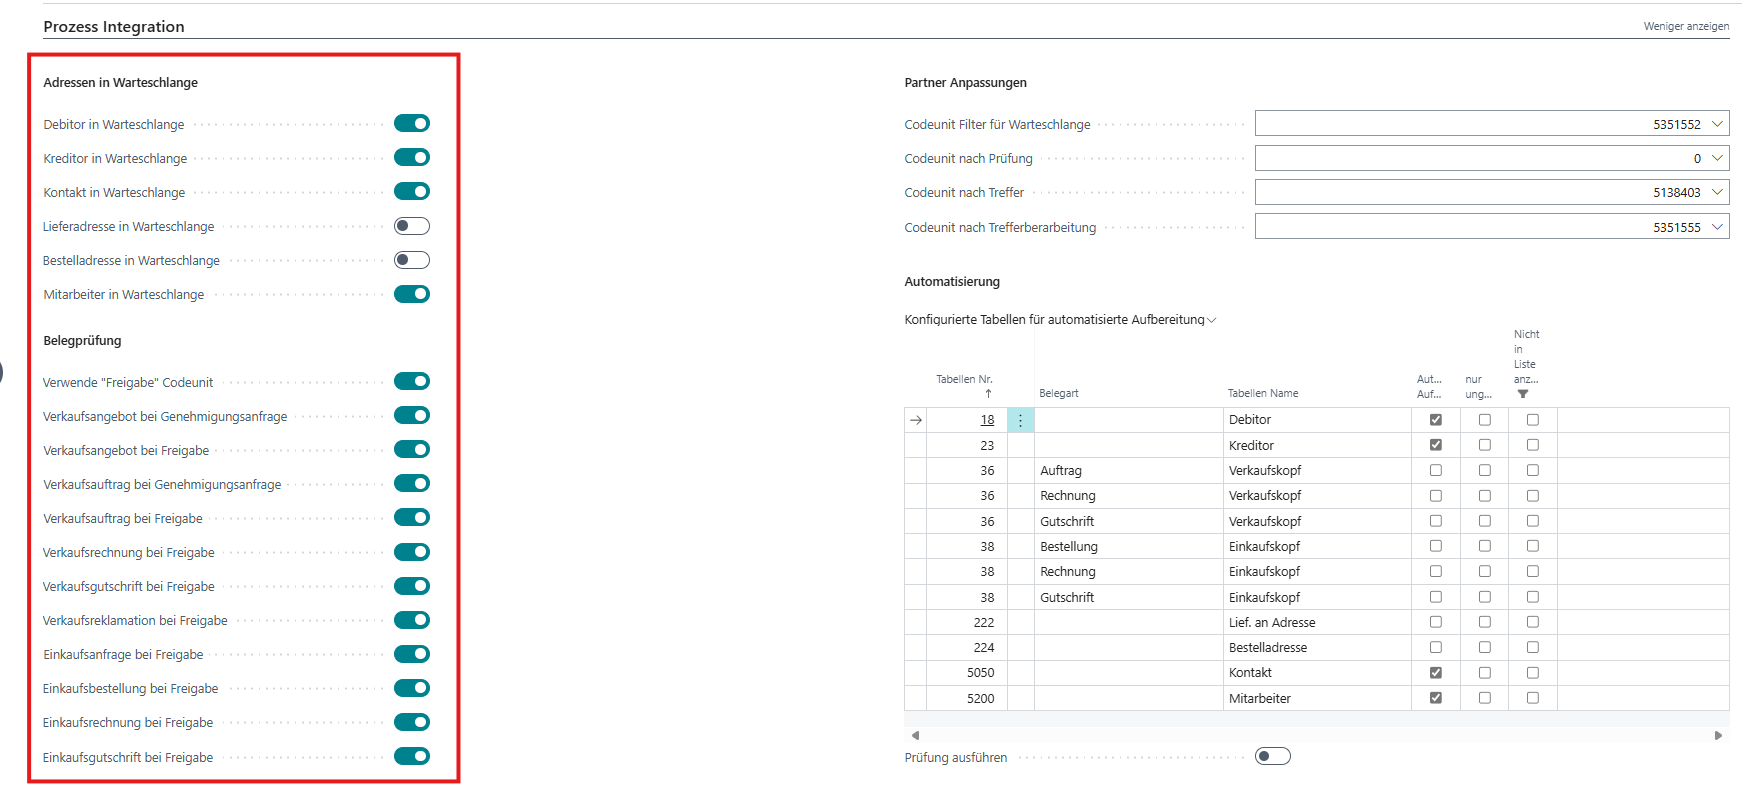Screen dimensions: 1742x791
Task: Click the row selector arrow for Debitor
Action: (x=916, y=420)
